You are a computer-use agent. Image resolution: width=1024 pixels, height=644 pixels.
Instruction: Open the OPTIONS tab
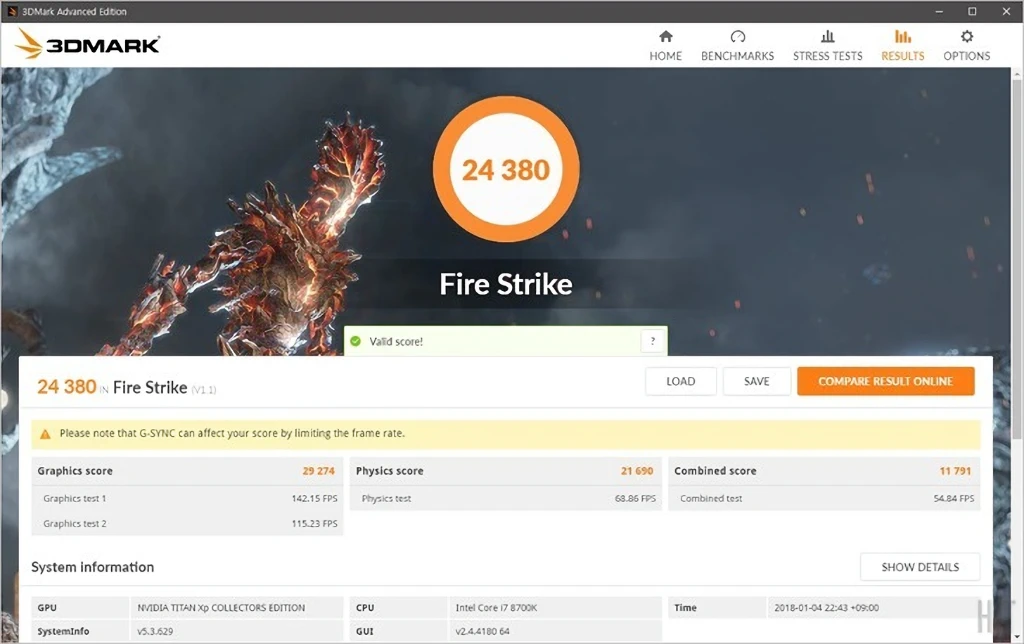pos(967,46)
